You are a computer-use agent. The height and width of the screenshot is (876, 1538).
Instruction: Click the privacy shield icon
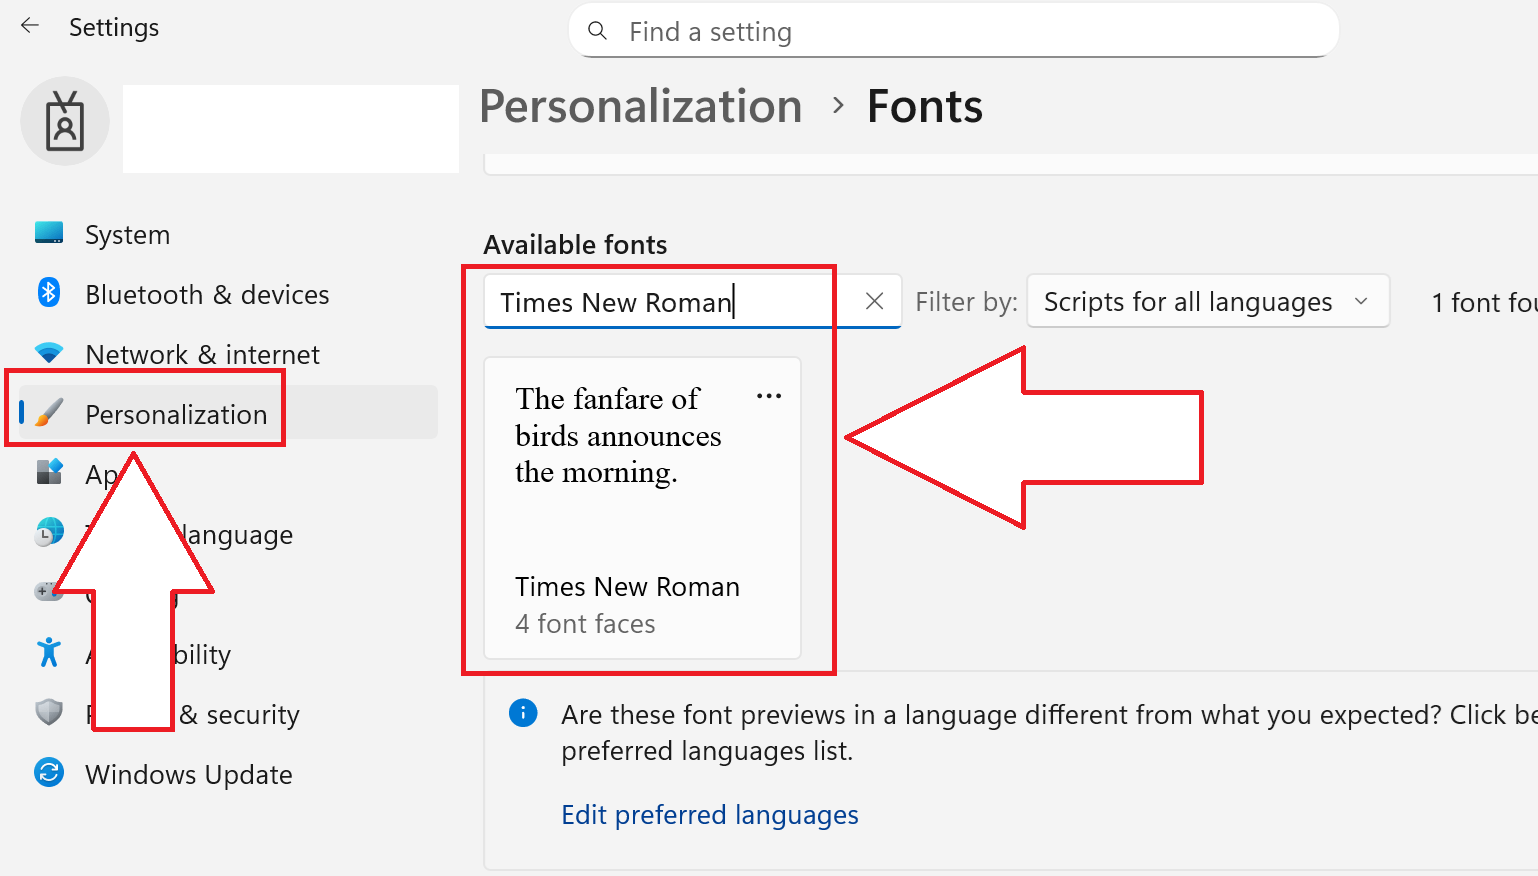[x=49, y=713]
